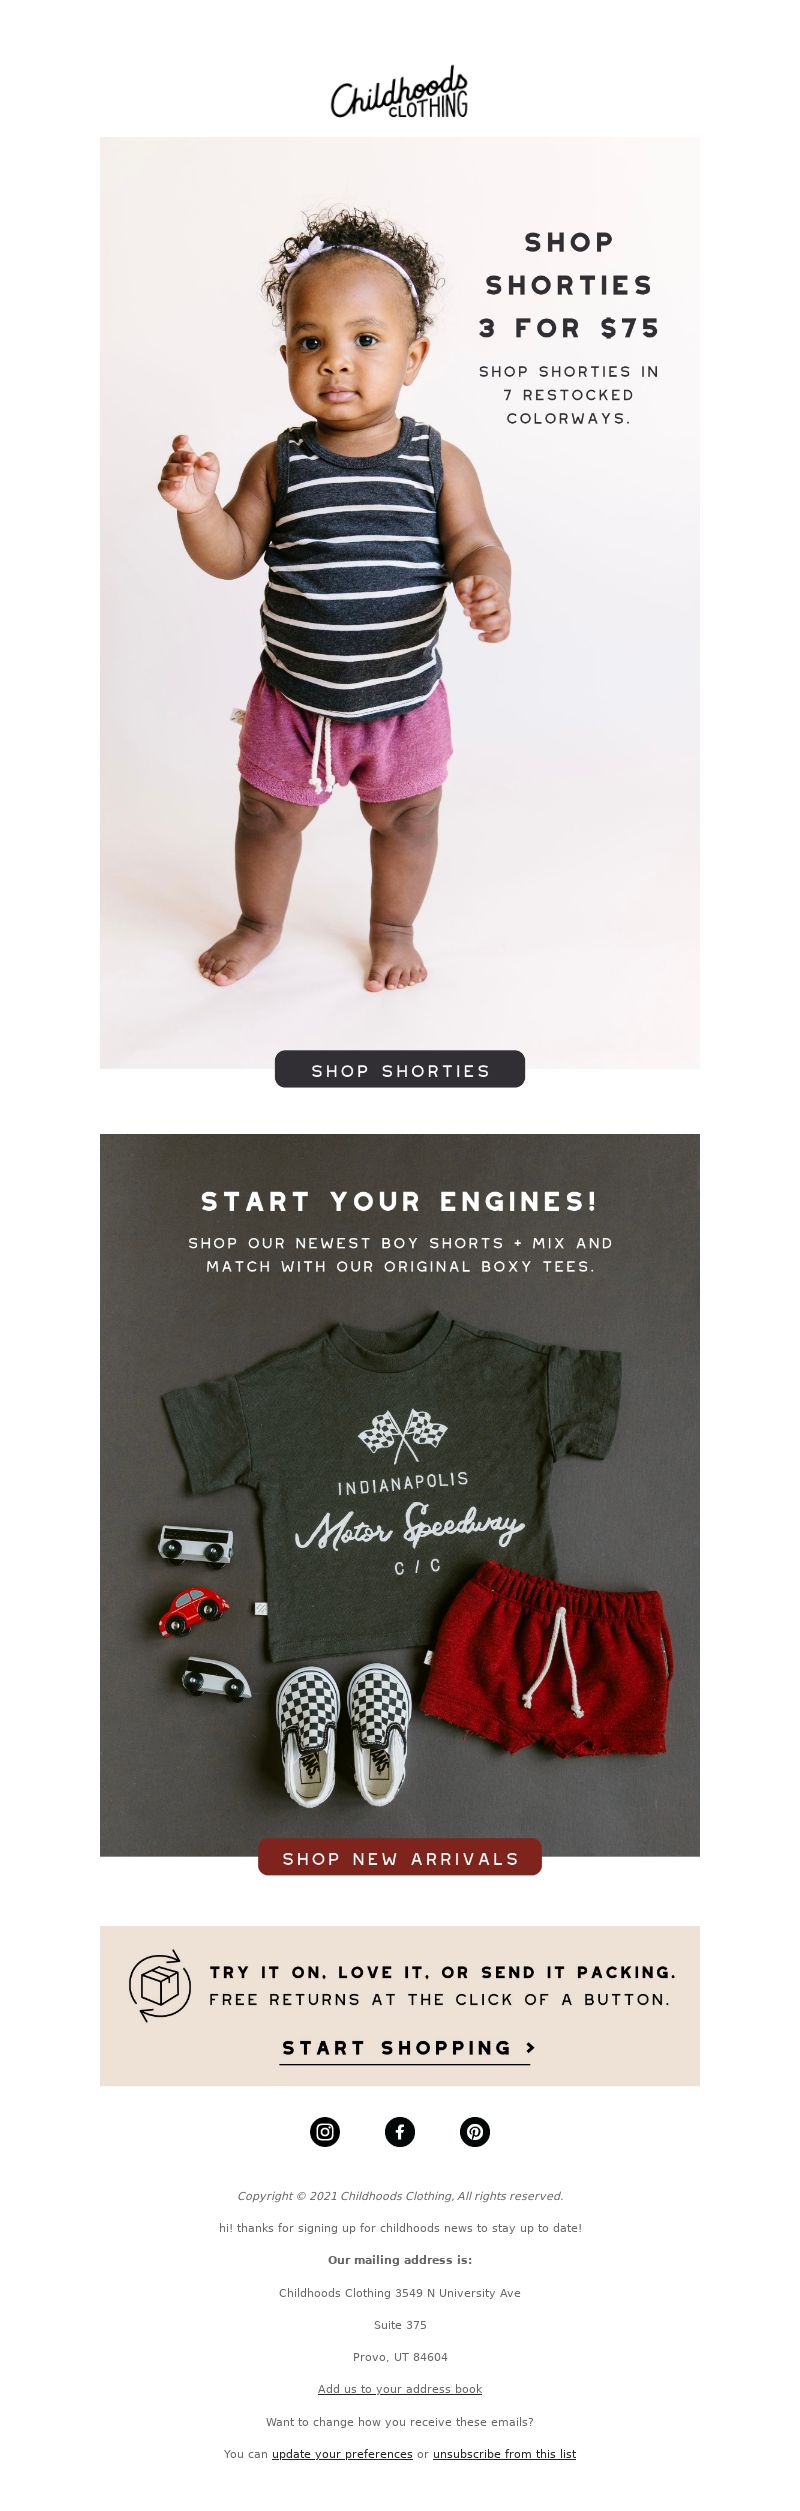Click the Childhoods Clothing logo
The width and height of the screenshot is (800, 2511).
400,93
